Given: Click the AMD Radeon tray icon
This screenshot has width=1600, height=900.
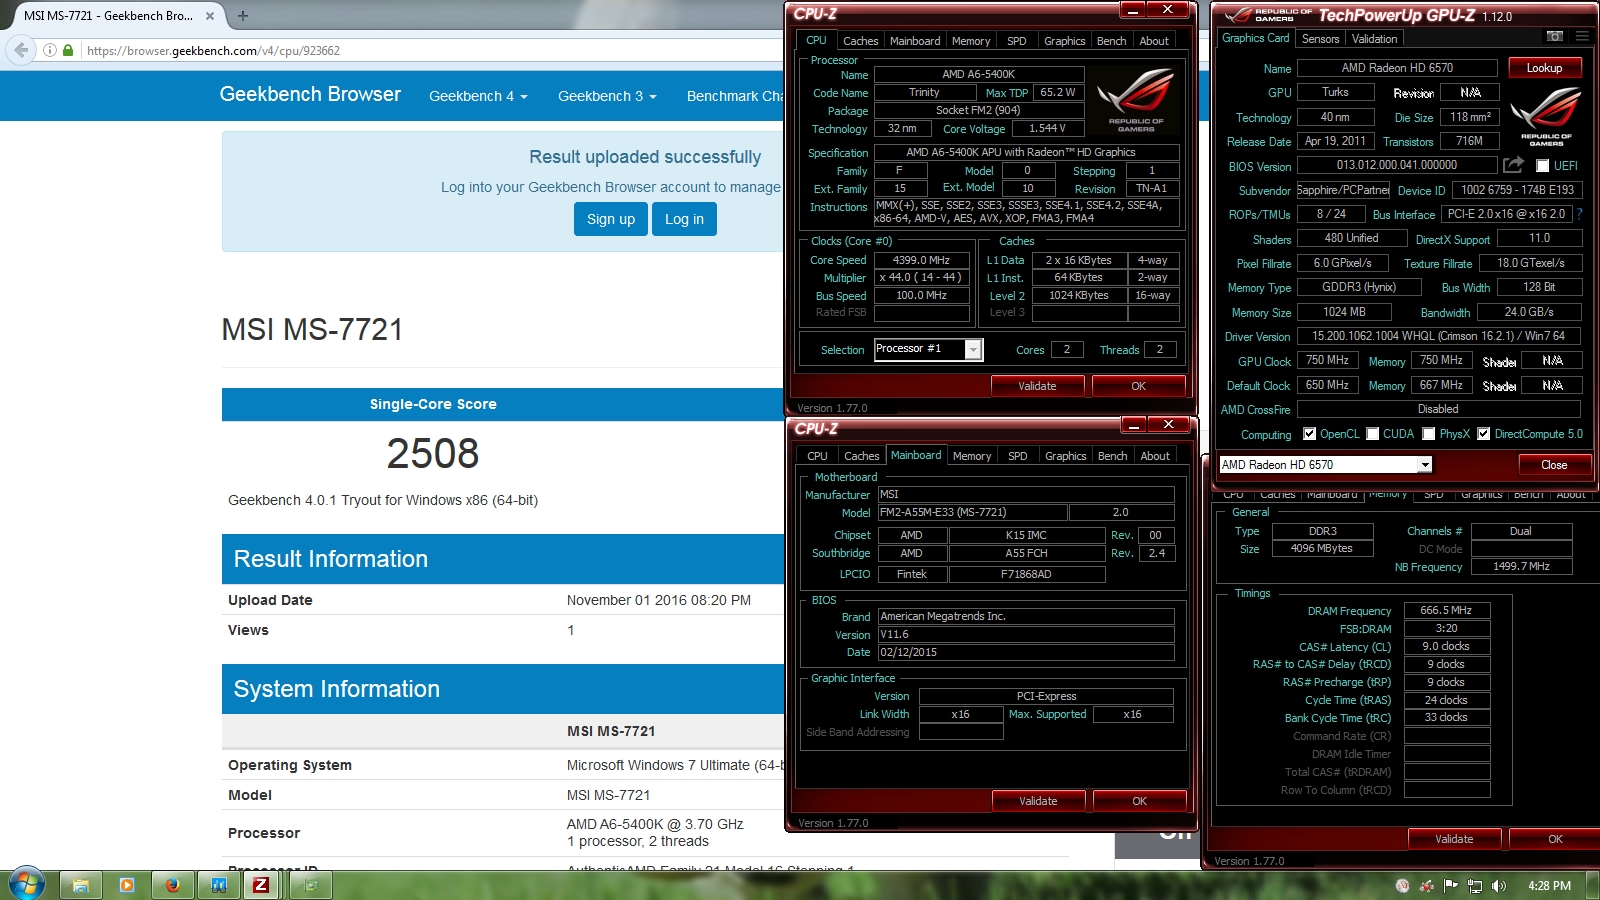Looking at the screenshot, I should tap(1427, 886).
